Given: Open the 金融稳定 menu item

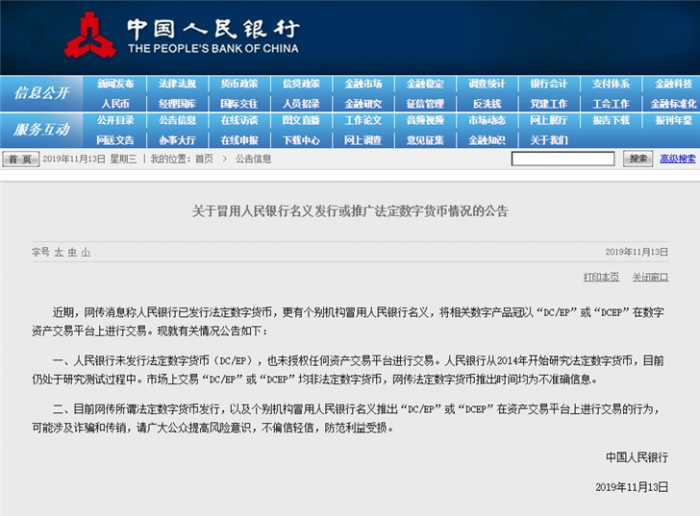Looking at the screenshot, I should click(x=425, y=84).
